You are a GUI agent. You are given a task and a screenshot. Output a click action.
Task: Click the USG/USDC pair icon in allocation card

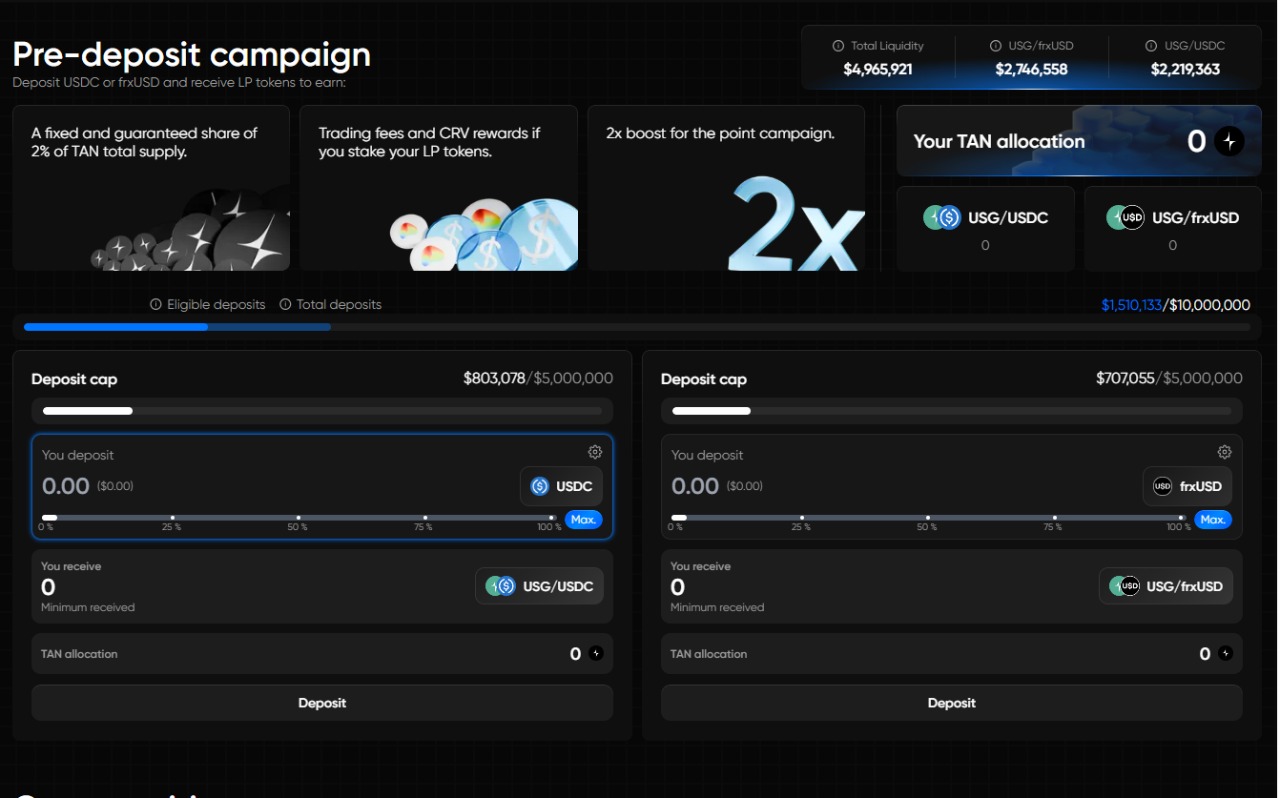(942, 217)
